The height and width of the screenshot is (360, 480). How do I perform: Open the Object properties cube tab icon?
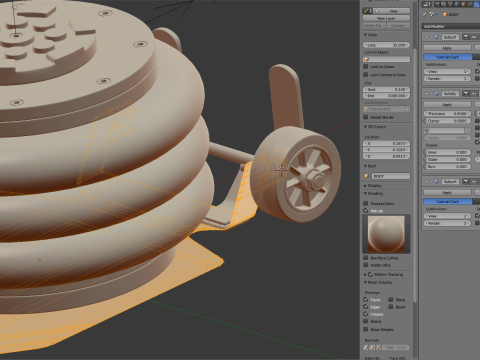click(x=464, y=4)
